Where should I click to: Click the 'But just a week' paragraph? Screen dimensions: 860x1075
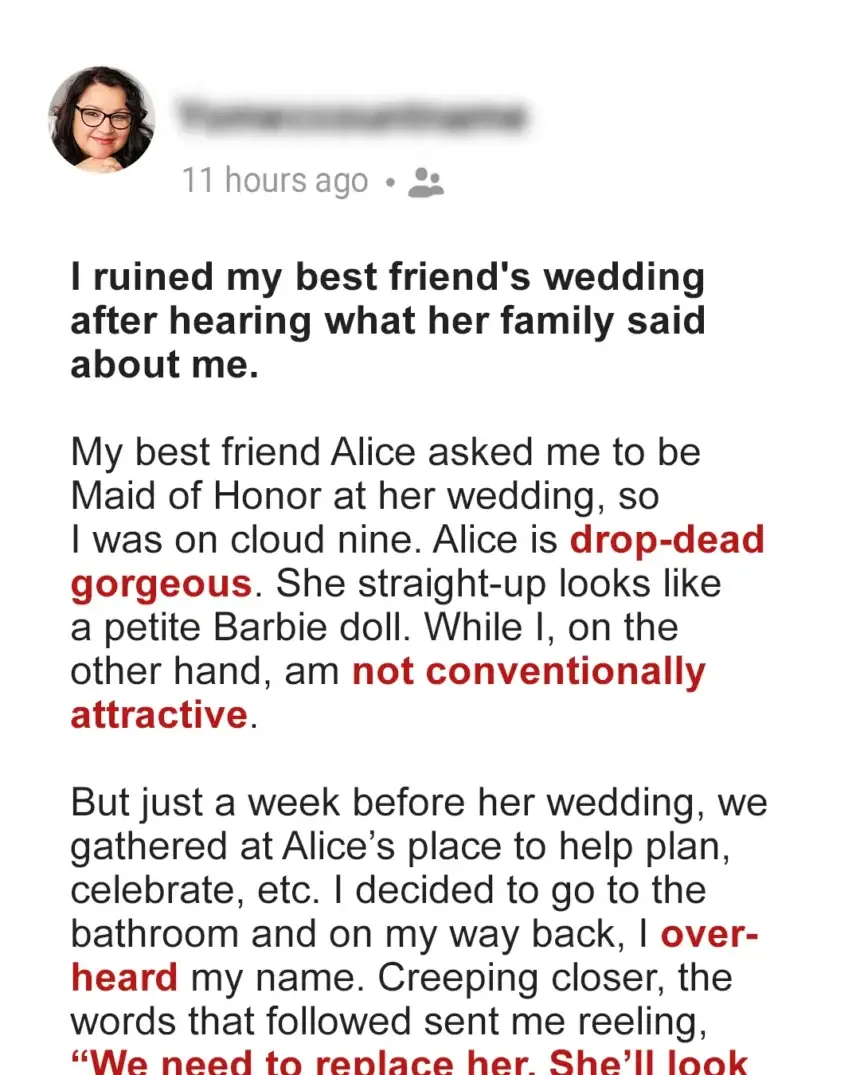(x=418, y=932)
